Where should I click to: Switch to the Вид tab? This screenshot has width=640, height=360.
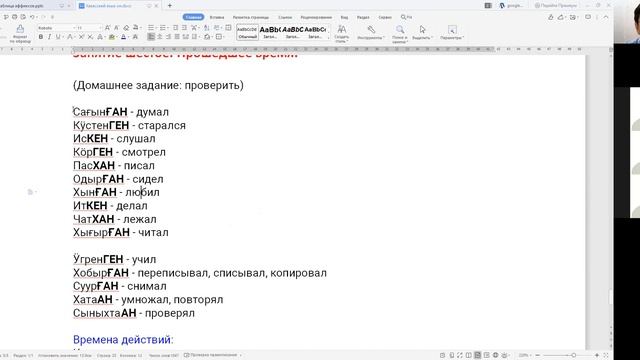point(344,17)
